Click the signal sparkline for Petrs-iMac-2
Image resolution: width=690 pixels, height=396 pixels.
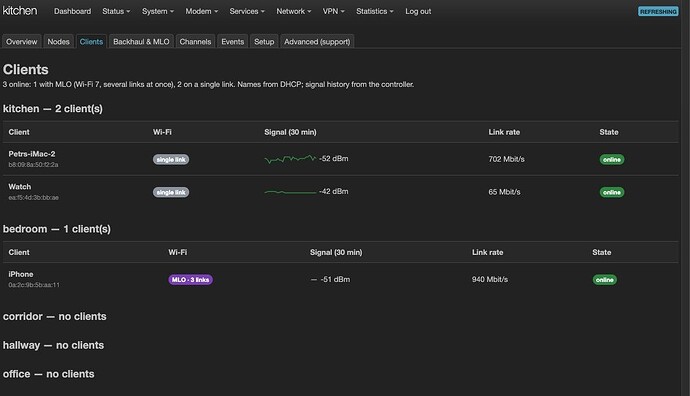tap(290, 159)
